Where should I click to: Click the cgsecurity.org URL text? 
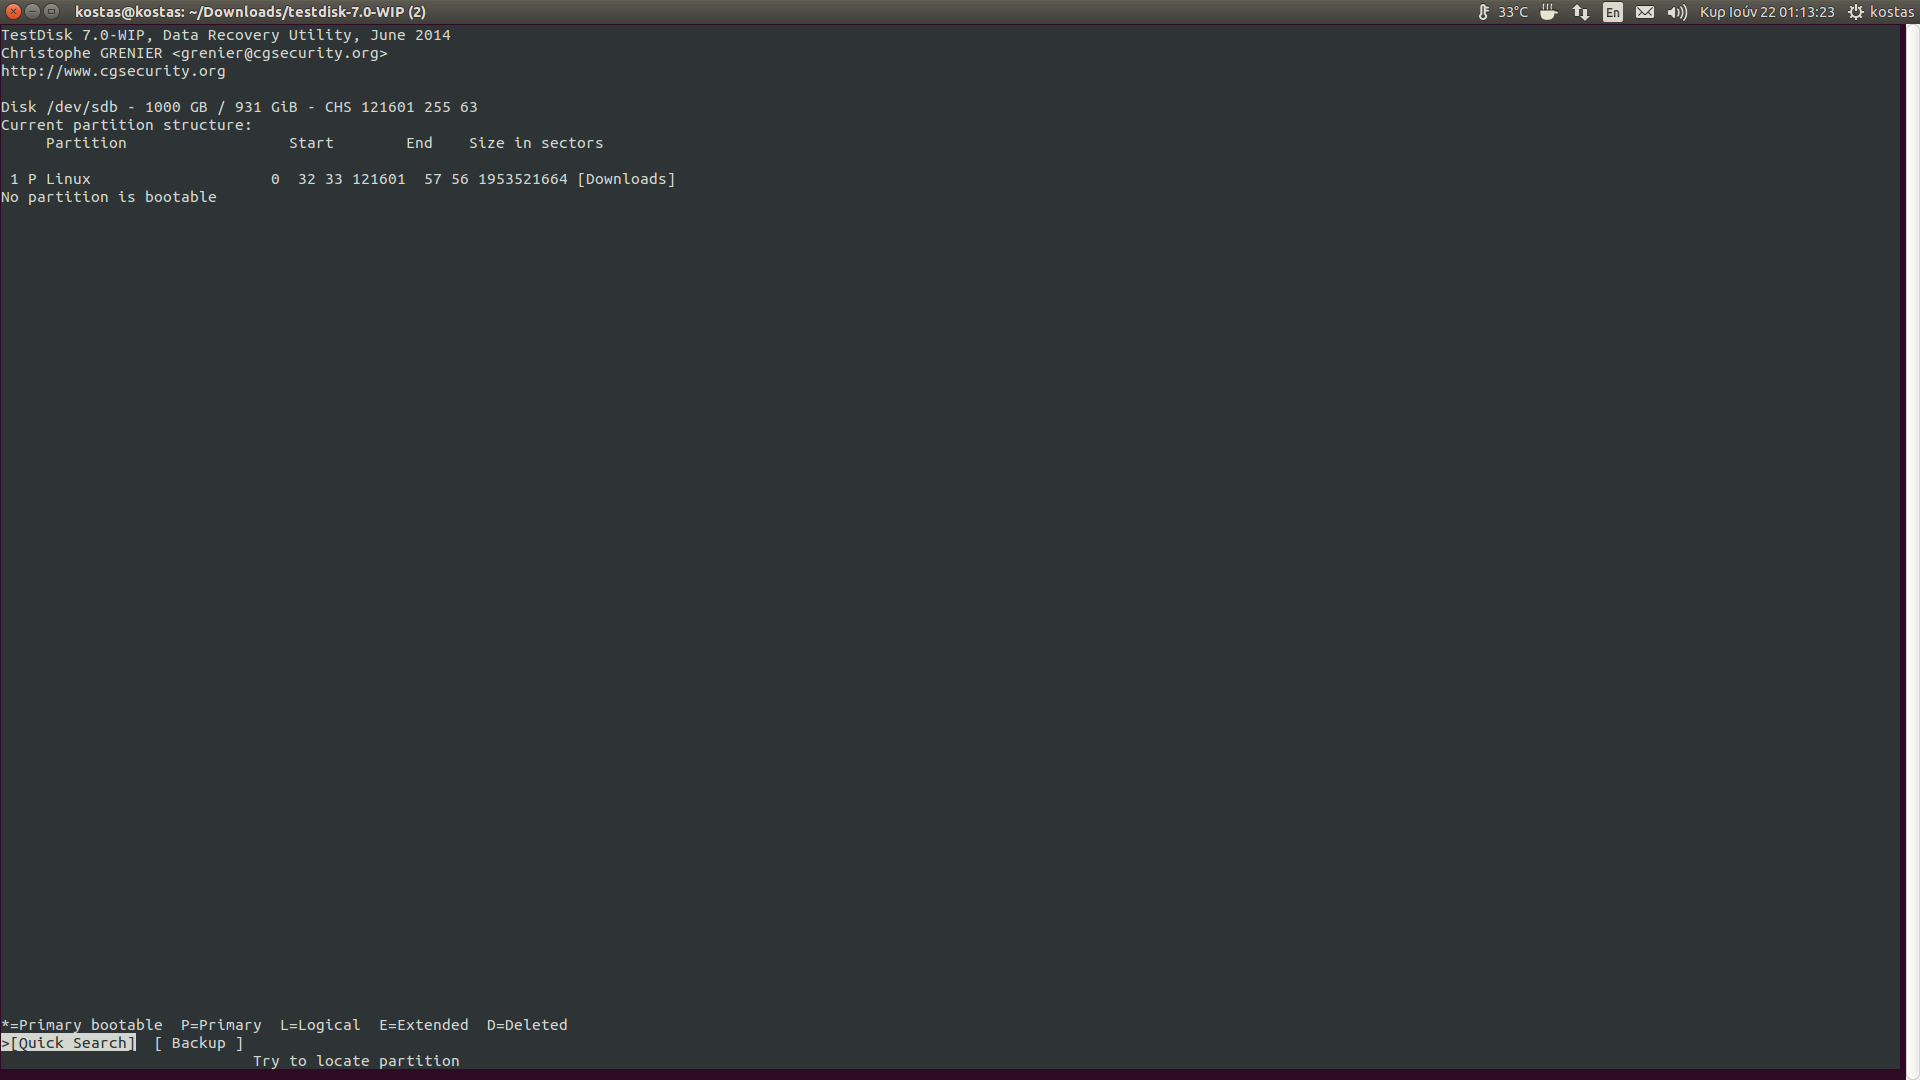click(113, 71)
